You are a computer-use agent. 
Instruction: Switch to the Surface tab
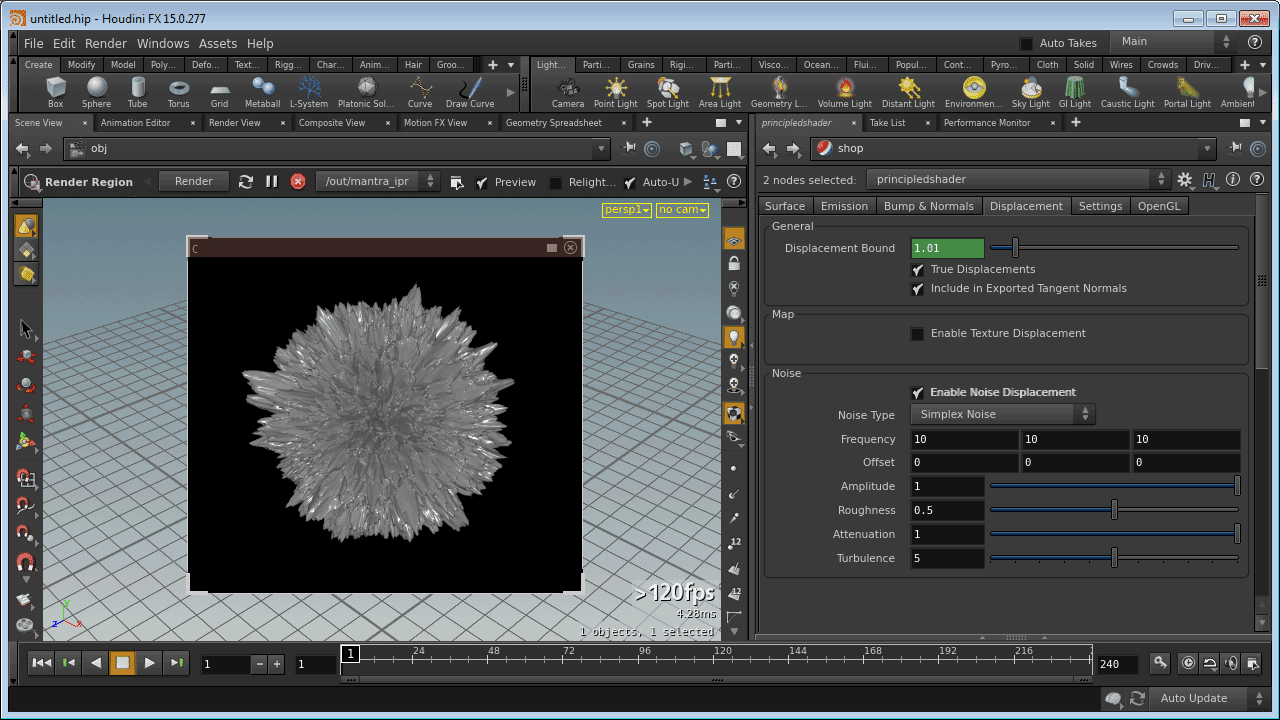click(x=785, y=206)
